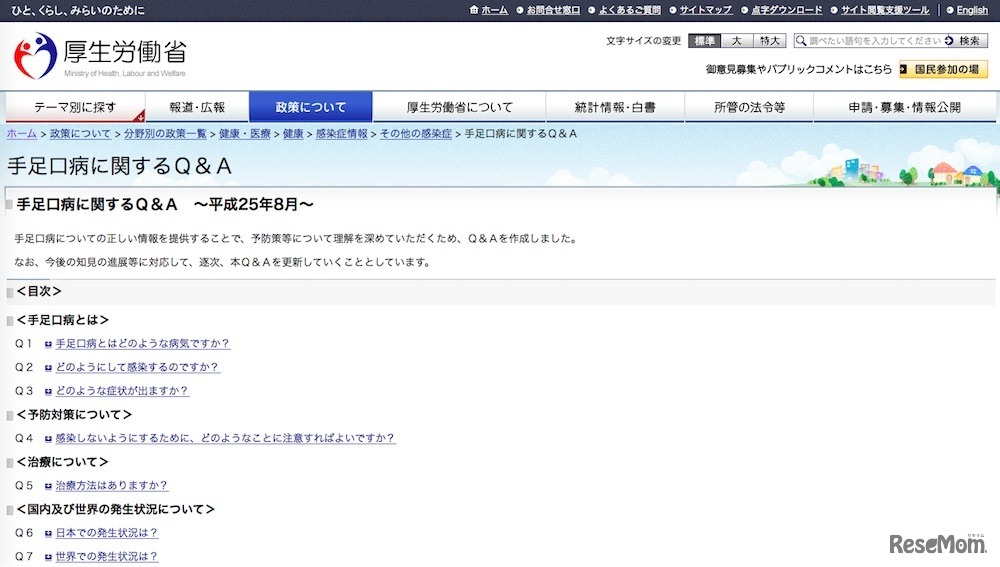Open the ホーム link in top bar
Screen dimensions: 1000x567
(488, 10)
